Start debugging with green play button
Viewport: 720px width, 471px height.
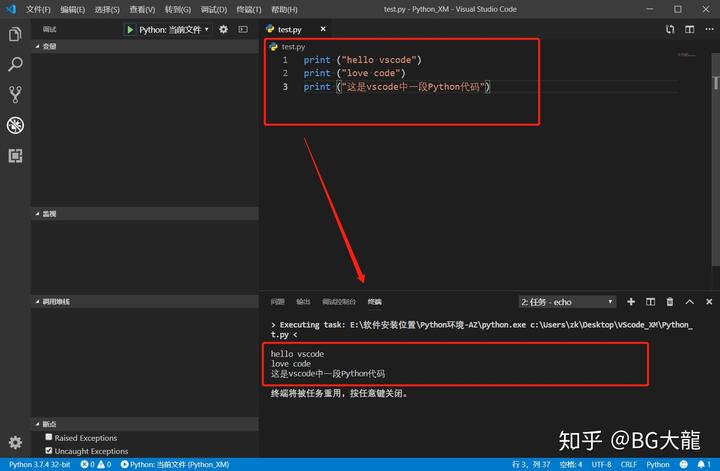click(130, 30)
